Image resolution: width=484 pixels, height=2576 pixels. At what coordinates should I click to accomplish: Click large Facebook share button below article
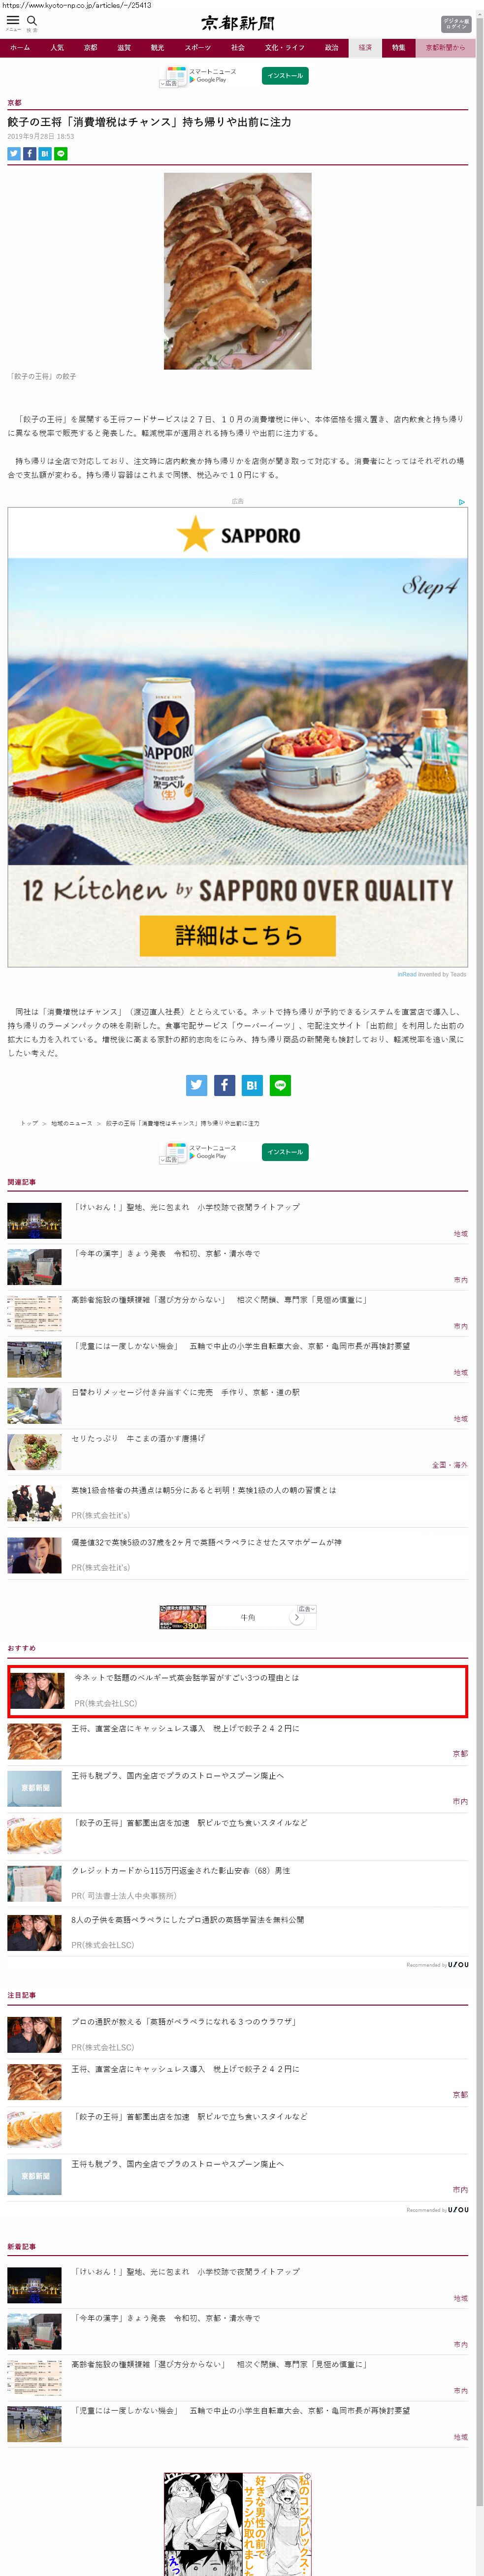(x=225, y=1085)
